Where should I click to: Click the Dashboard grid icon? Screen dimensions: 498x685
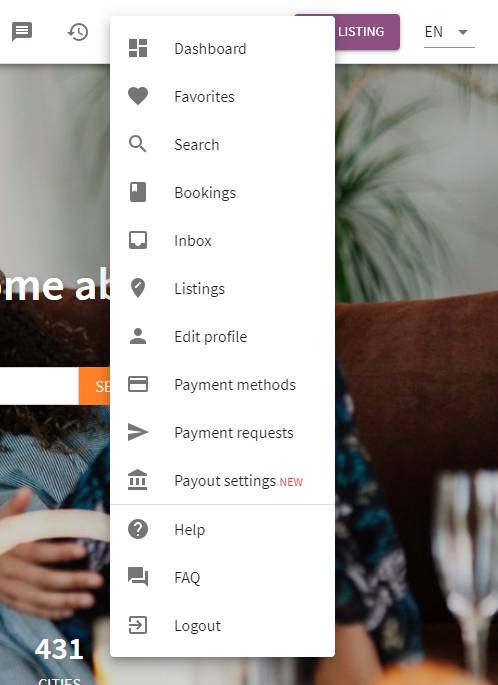[138, 48]
